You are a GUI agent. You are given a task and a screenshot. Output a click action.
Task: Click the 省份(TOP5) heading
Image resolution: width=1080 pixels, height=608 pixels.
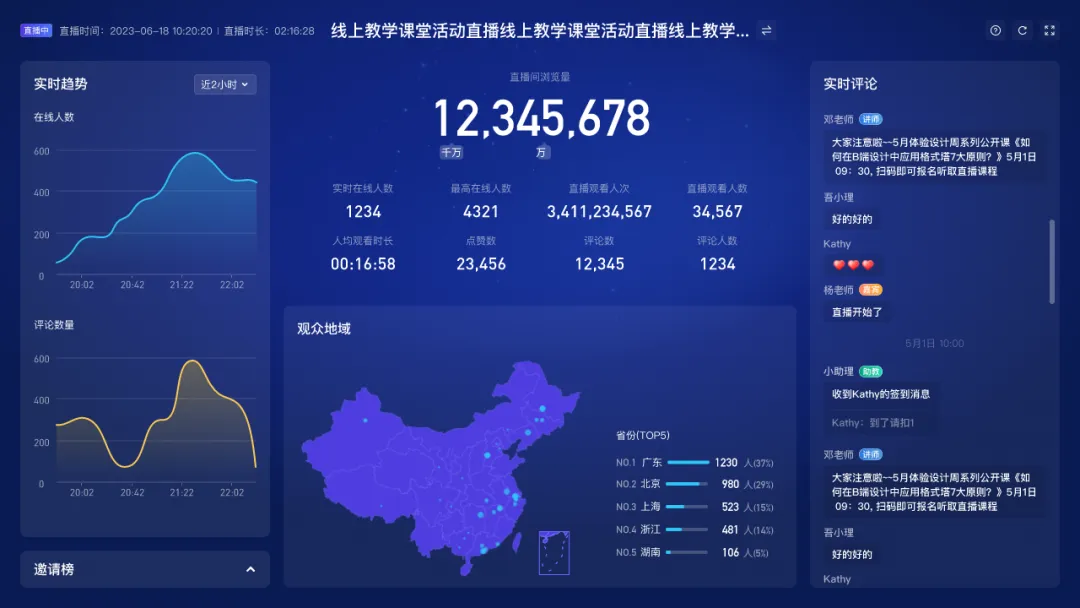tap(643, 435)
